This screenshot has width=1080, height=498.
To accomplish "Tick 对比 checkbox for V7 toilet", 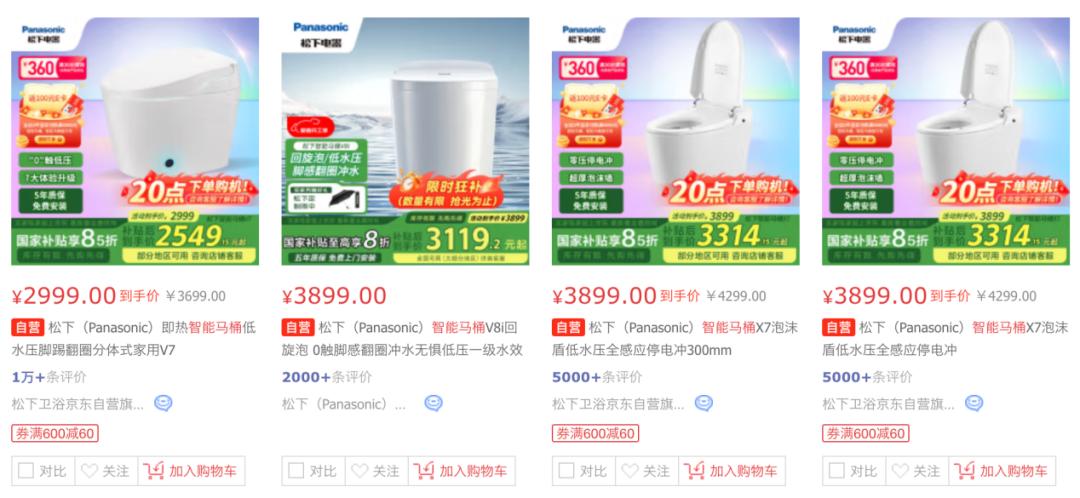I will pos(26,471).
